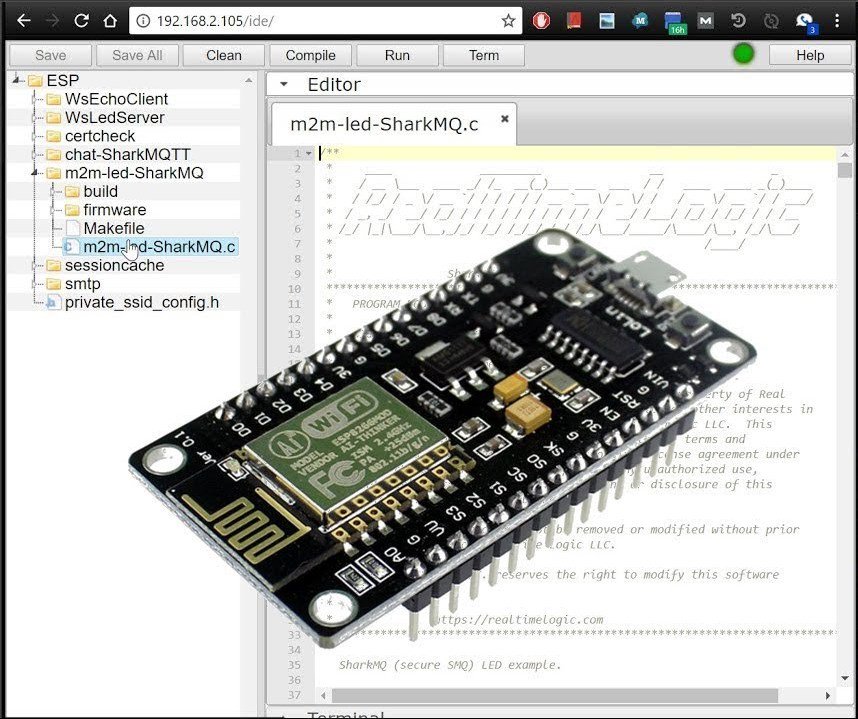Close the m2m-led-SharkMQ.c tab
The width and height of the screenshot is (858, 719).
[505, 118]
